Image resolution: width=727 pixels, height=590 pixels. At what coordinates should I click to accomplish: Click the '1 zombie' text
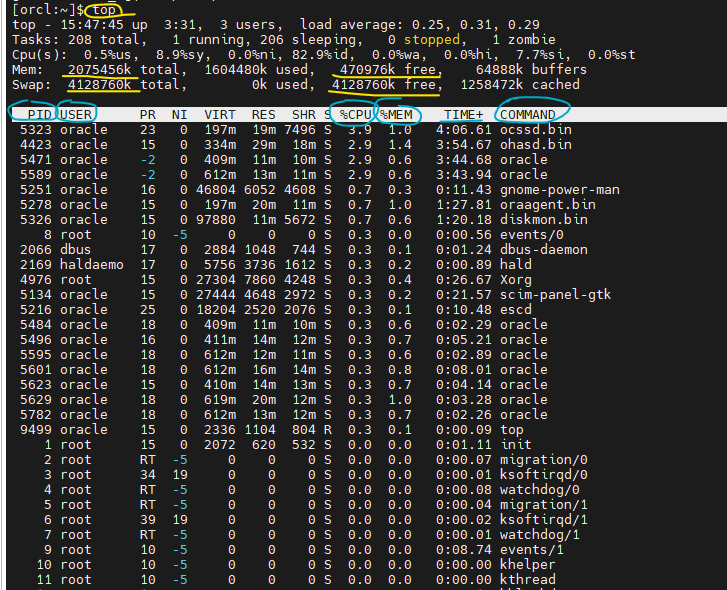[523, 39]
